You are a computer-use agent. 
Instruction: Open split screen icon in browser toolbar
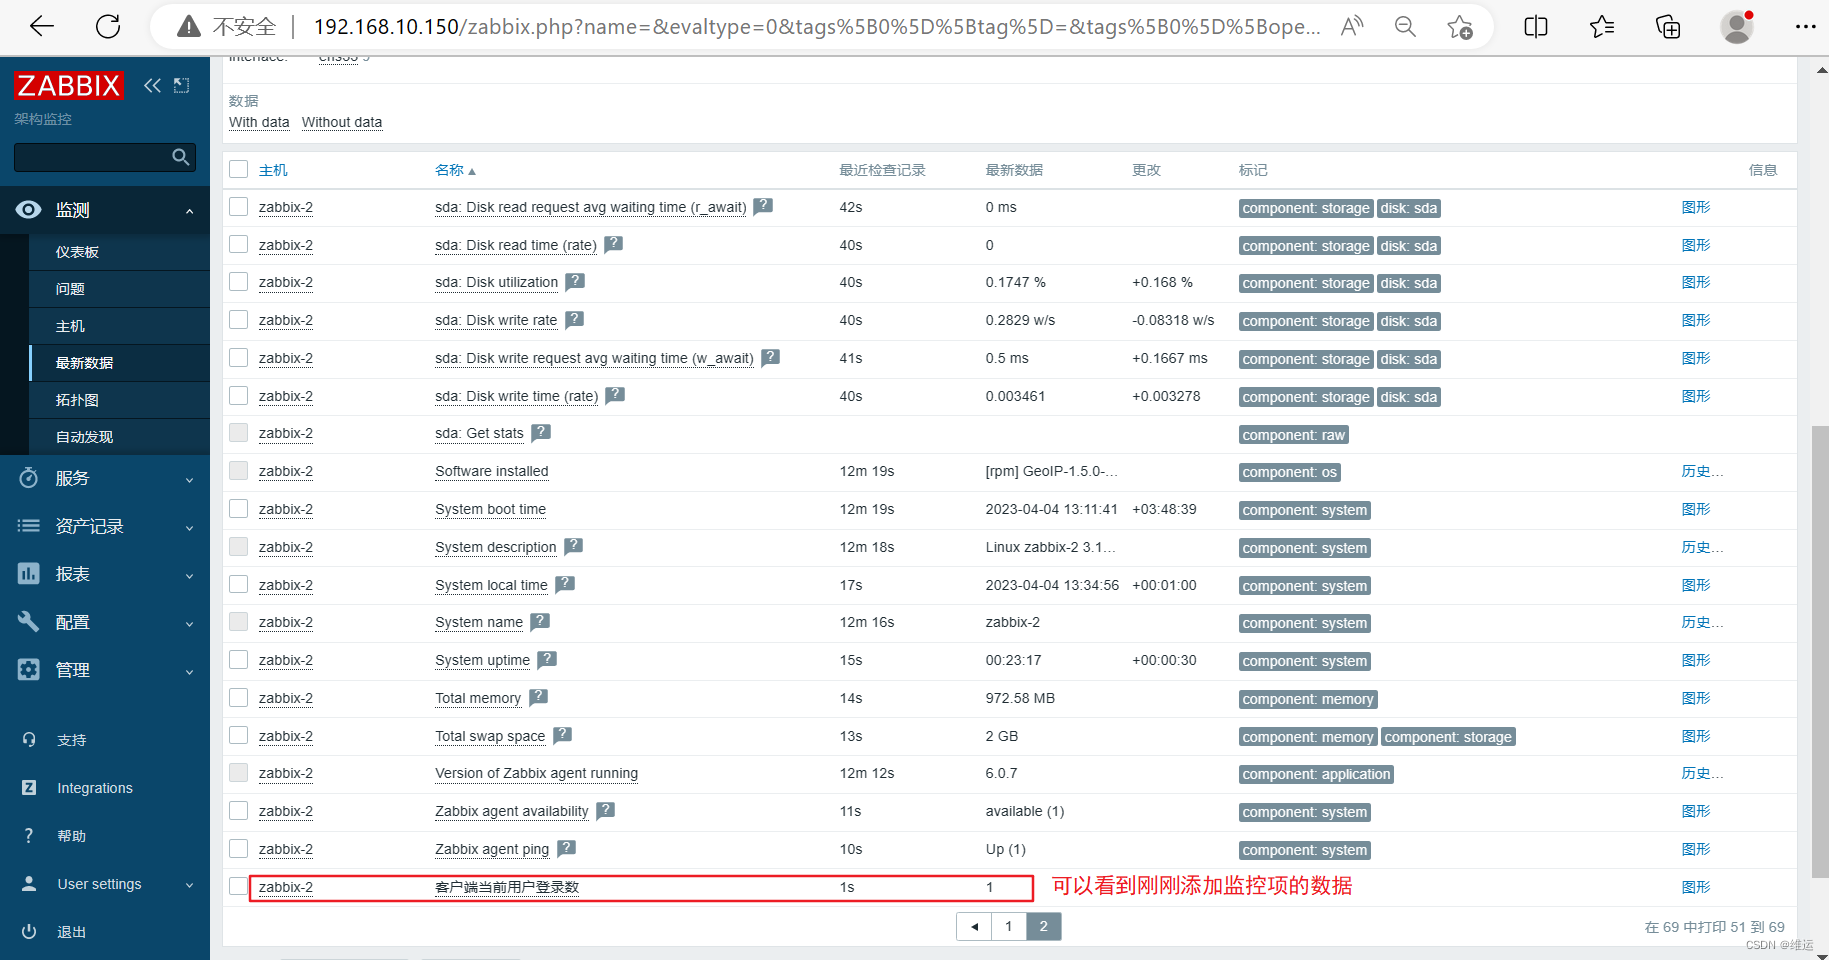click(1536, 27)
